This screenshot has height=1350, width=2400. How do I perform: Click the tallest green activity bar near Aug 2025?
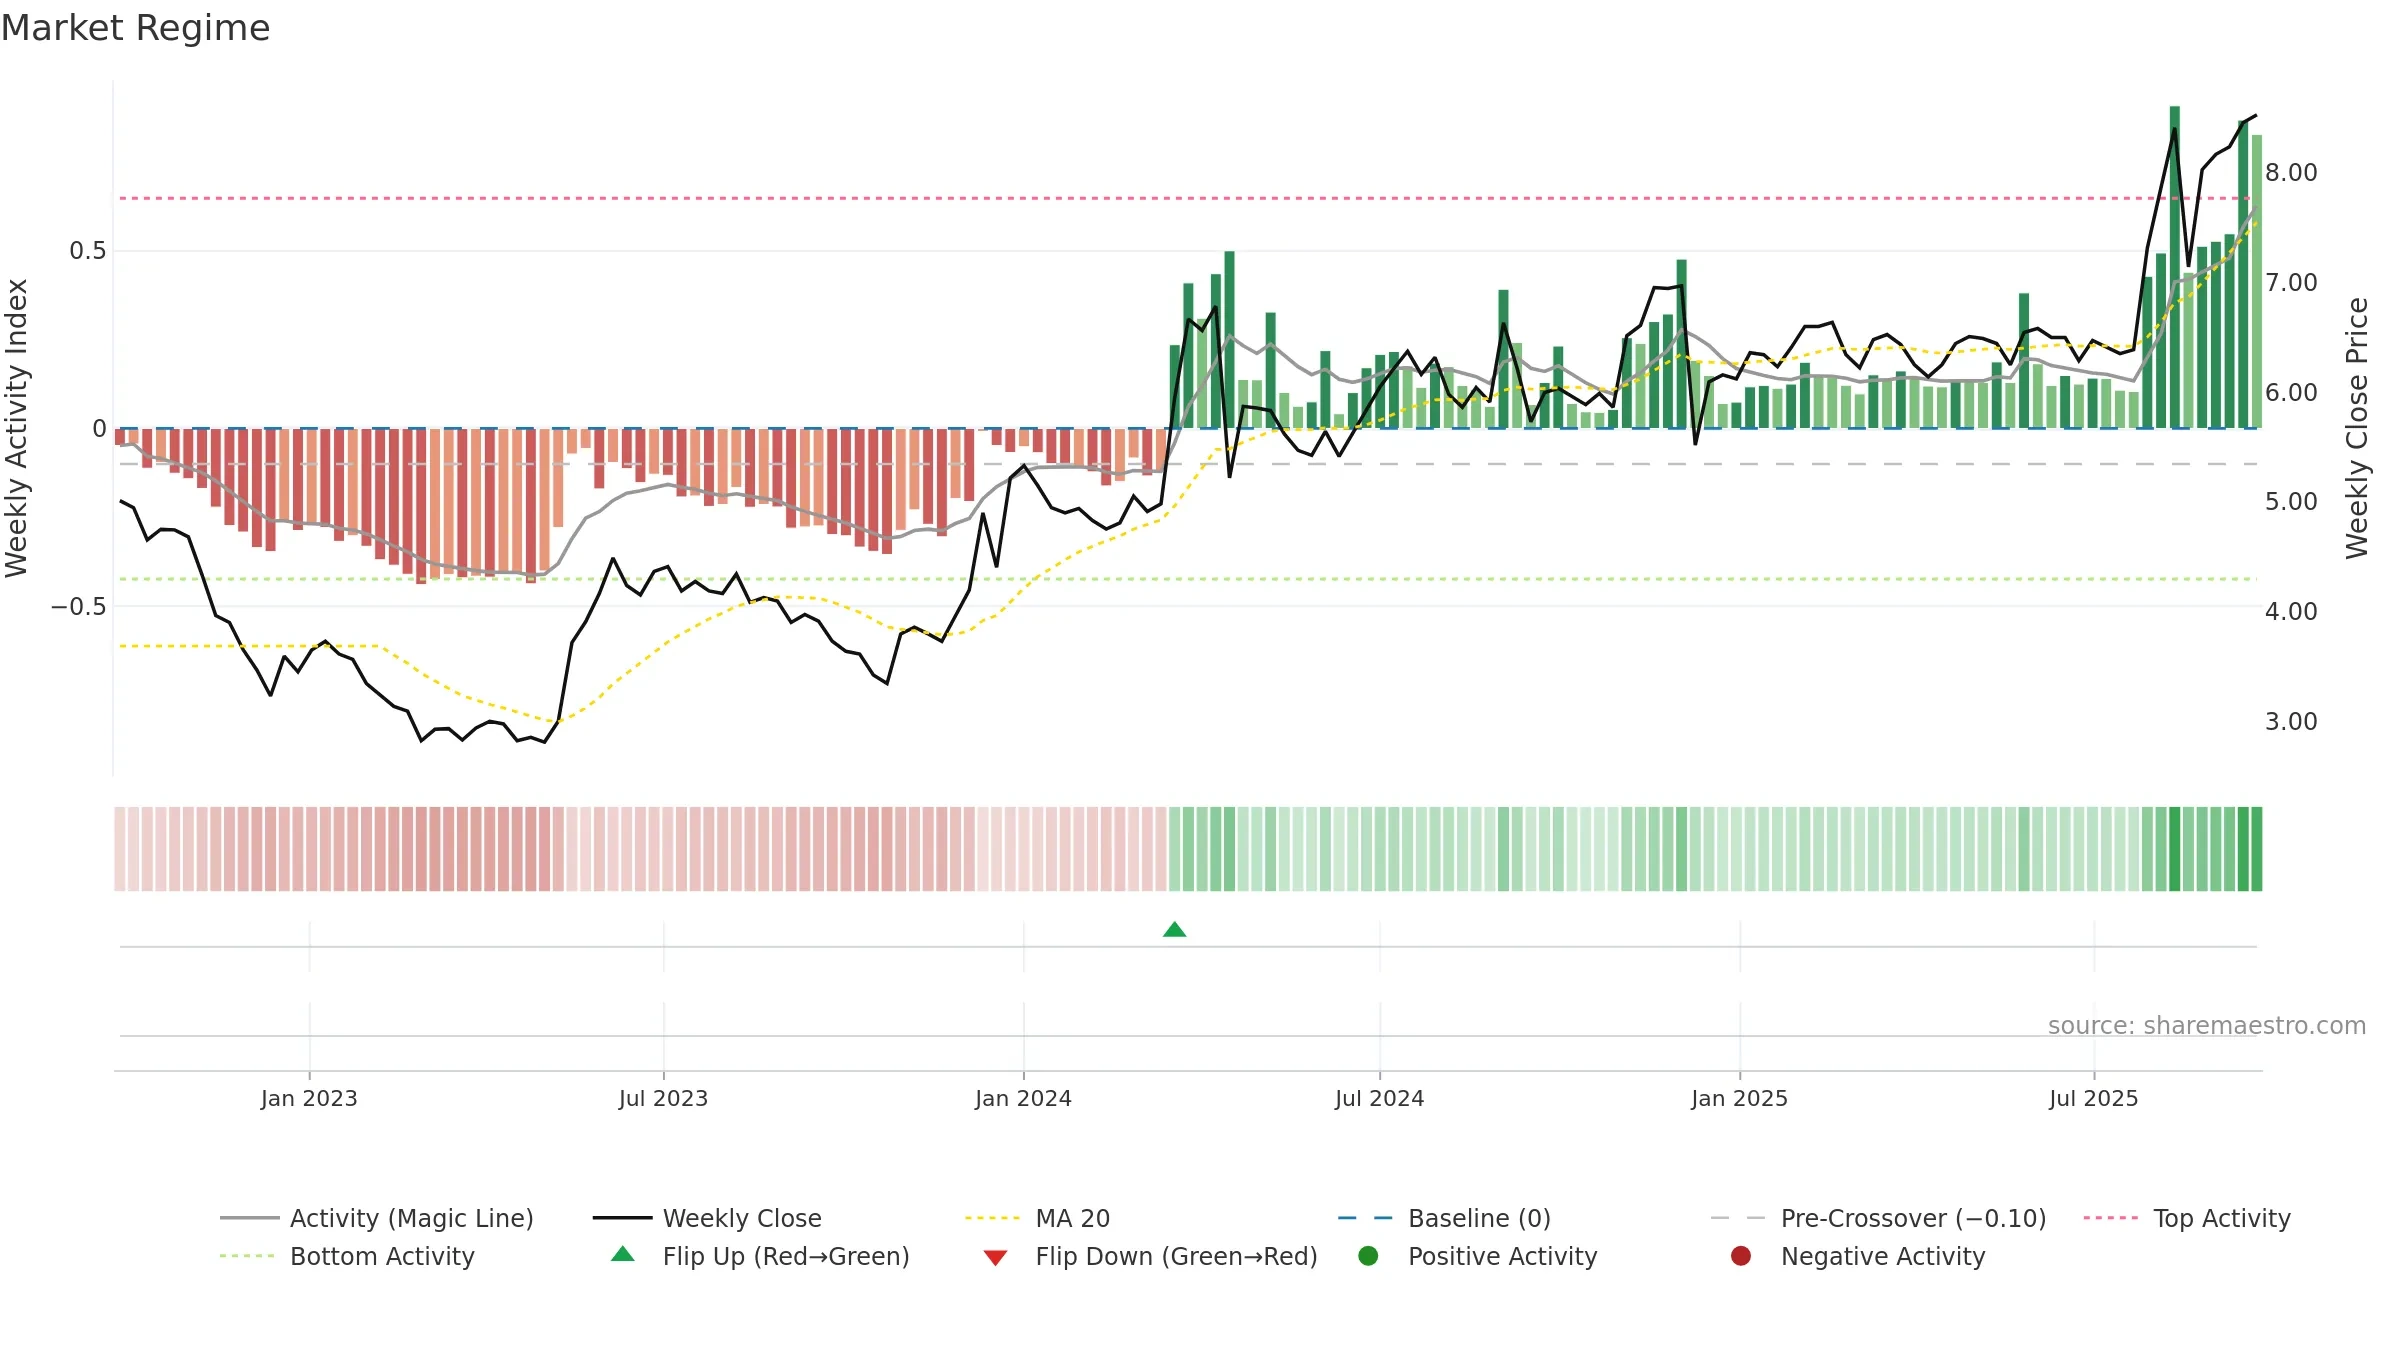pyautogui.click(x=2175, y=267)
